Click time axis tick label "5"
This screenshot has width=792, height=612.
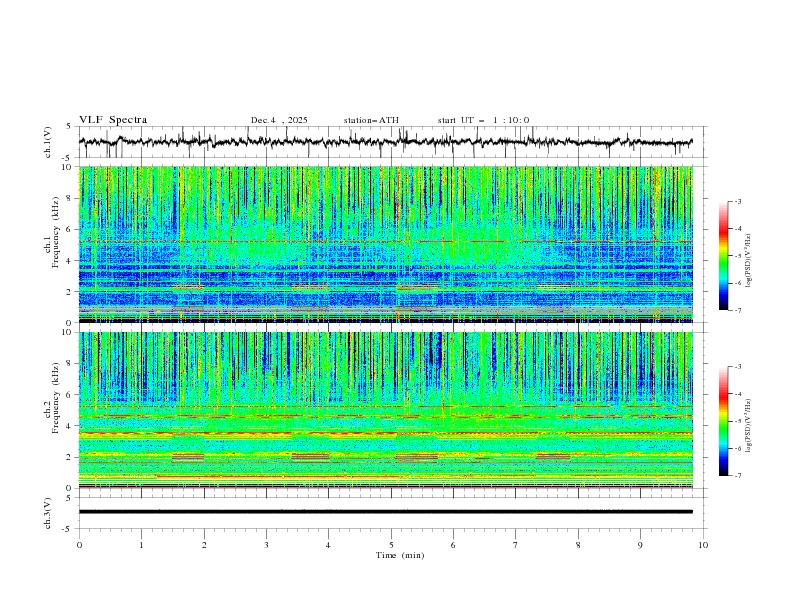click(x=391, y=545)
